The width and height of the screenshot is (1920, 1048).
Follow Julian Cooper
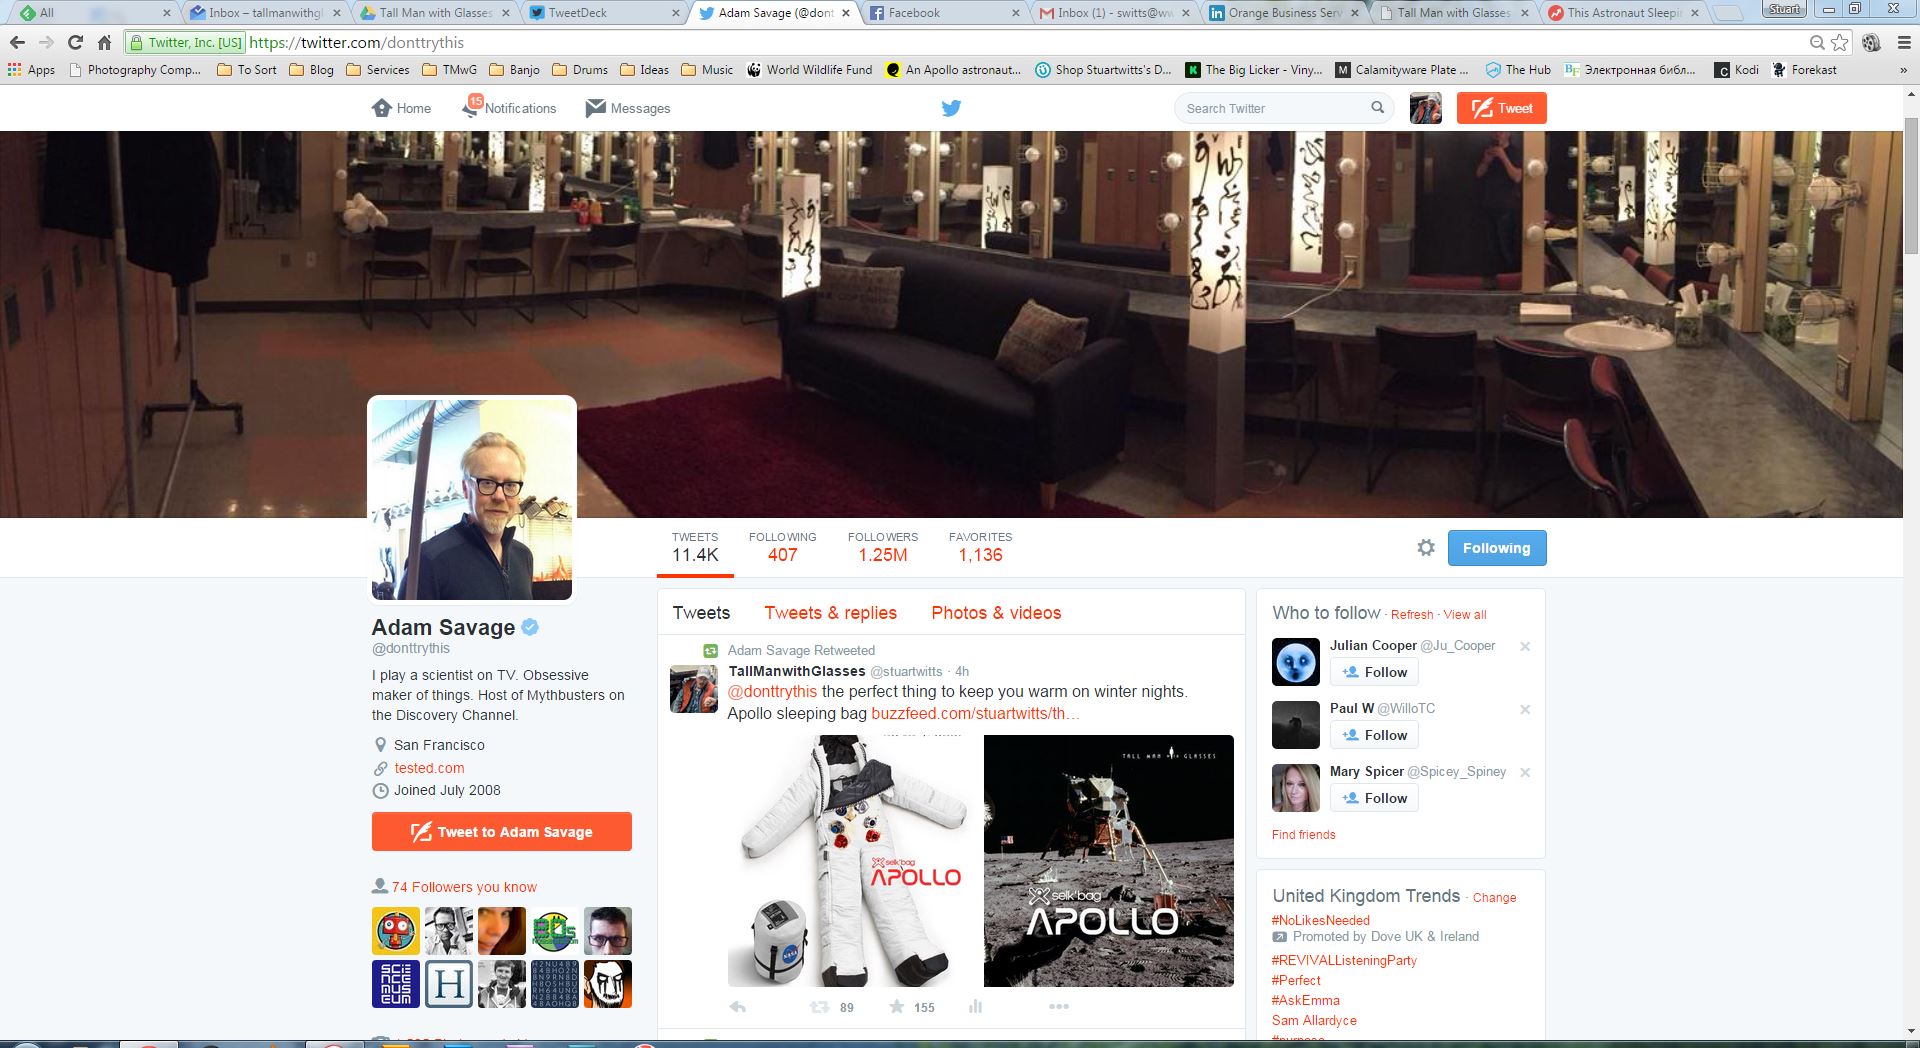click(x=1374, y=672)
